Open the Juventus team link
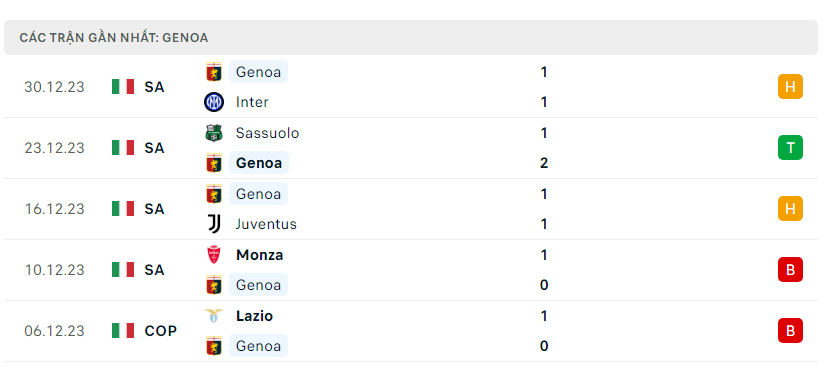This screenshot has width=824, height=370. [266, 224]
